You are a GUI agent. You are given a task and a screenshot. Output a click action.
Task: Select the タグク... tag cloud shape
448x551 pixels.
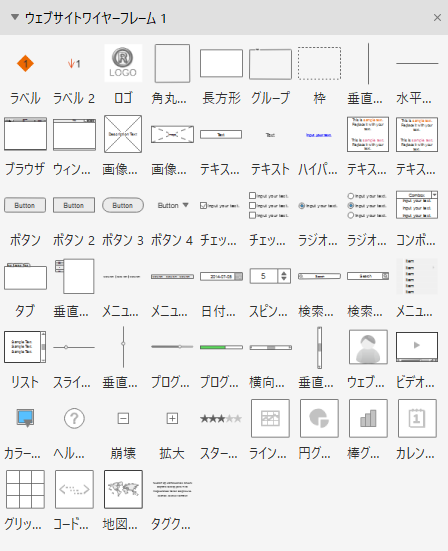pos(172,489)
